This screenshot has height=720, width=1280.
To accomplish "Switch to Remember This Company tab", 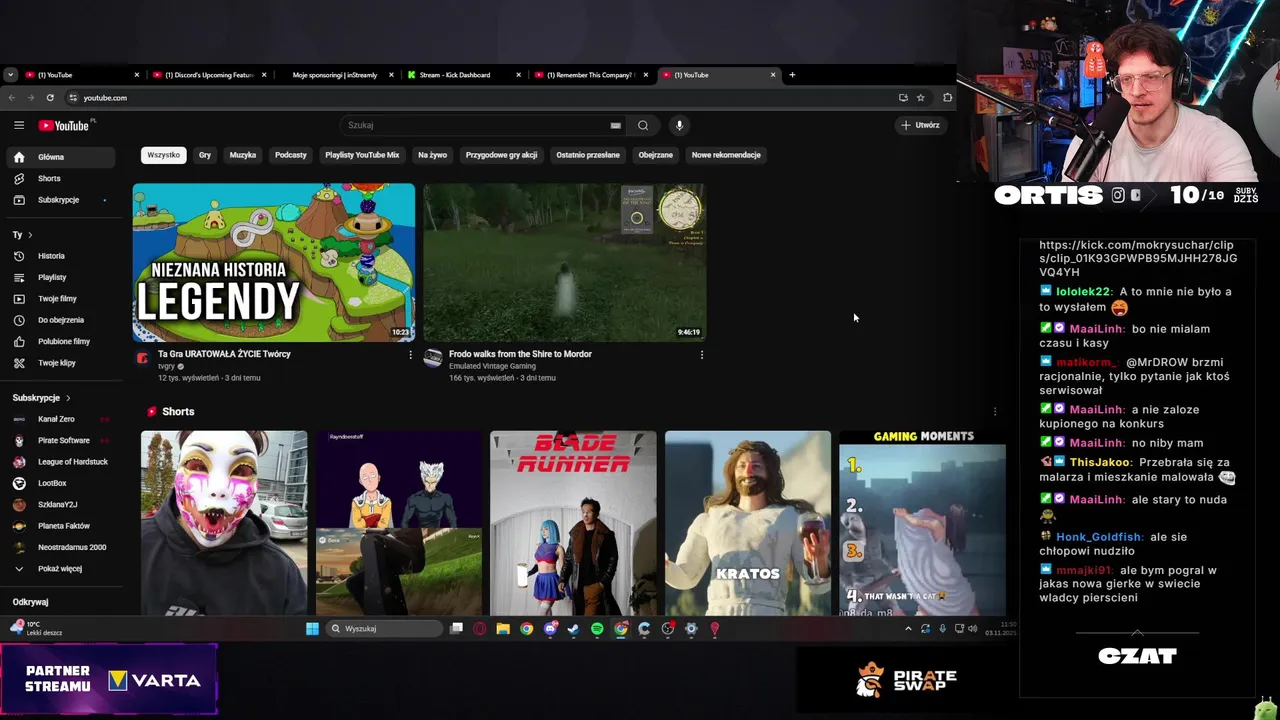I will tap(589, 75).
